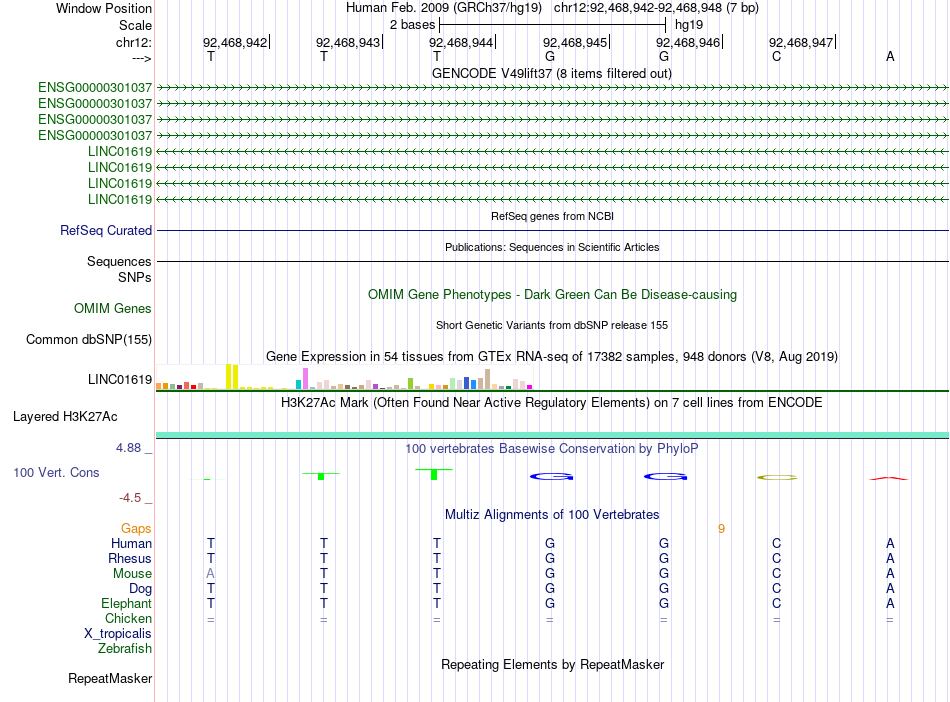This screenshot has height=702, width=950.
Task: Click the assembly title 'Human Feb. 2009 (GRCh37/hg19)'
Action: [443, 8]
